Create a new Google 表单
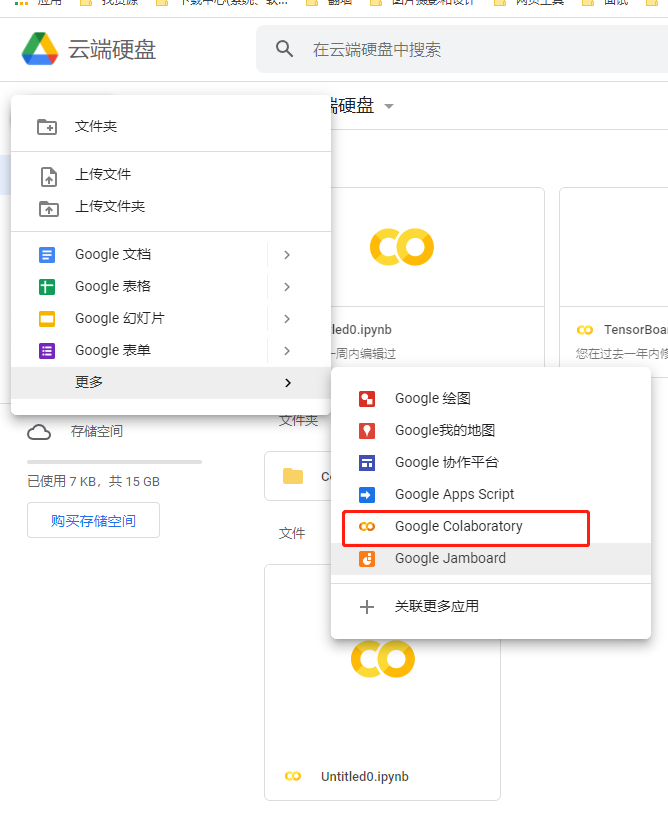Image resolution: width=668 pixels, height=835 pixels. coord(139,350)
